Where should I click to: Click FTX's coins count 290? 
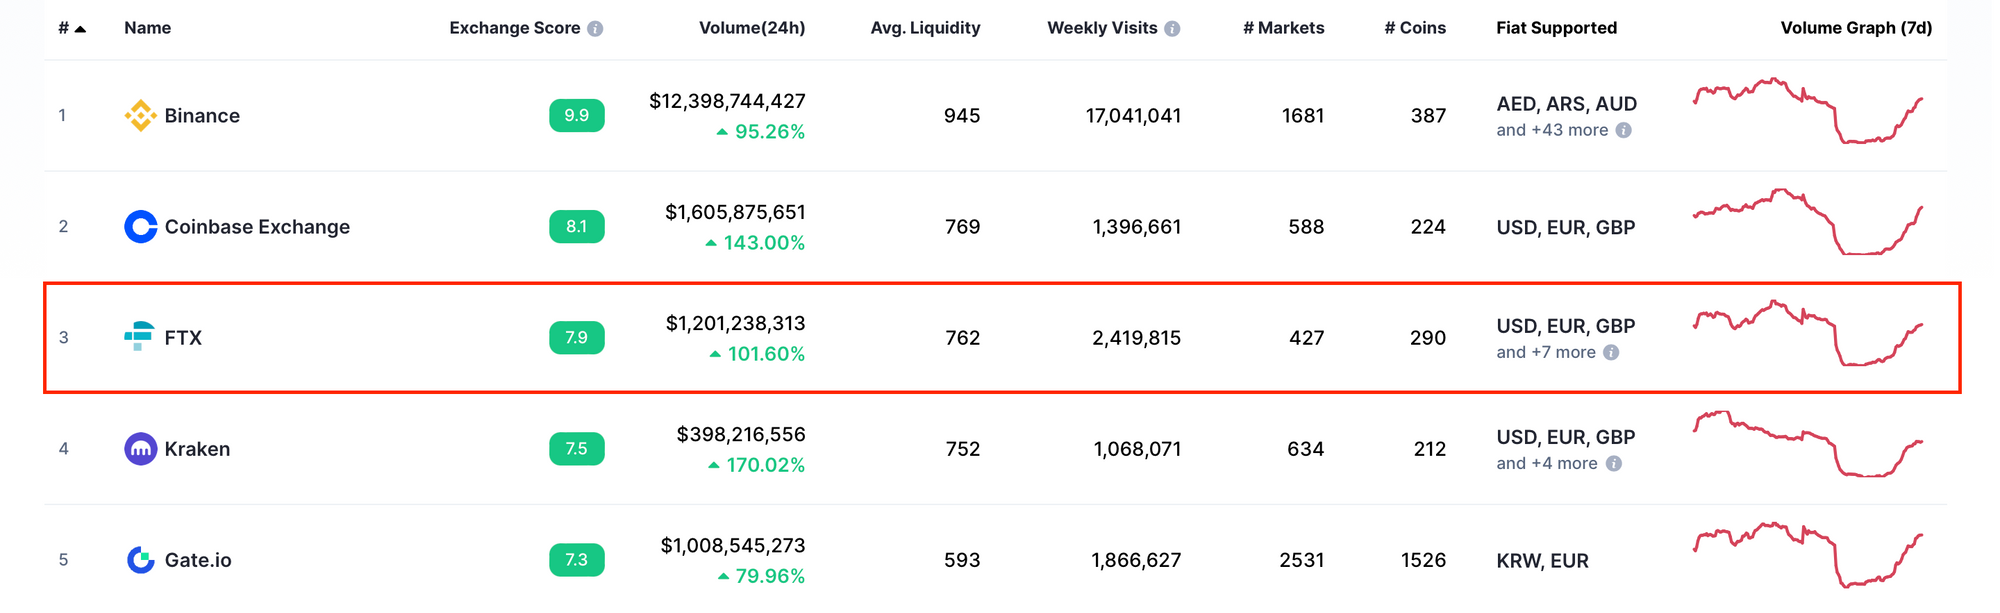tap(1428, 338)
